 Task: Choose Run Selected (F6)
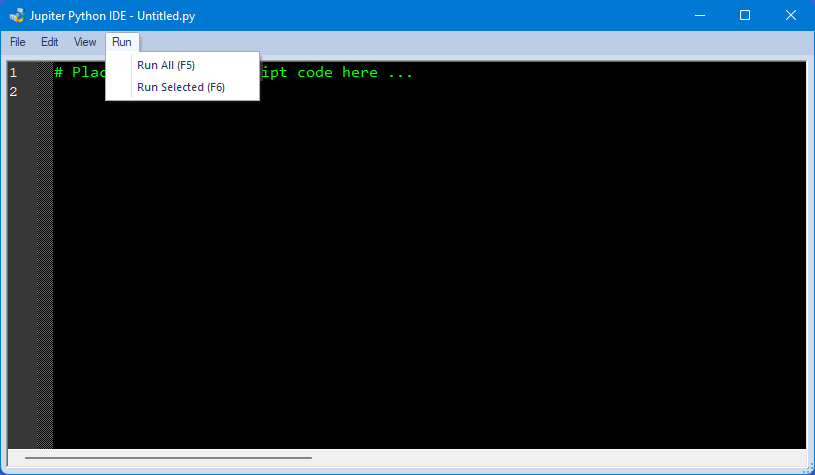180,87
